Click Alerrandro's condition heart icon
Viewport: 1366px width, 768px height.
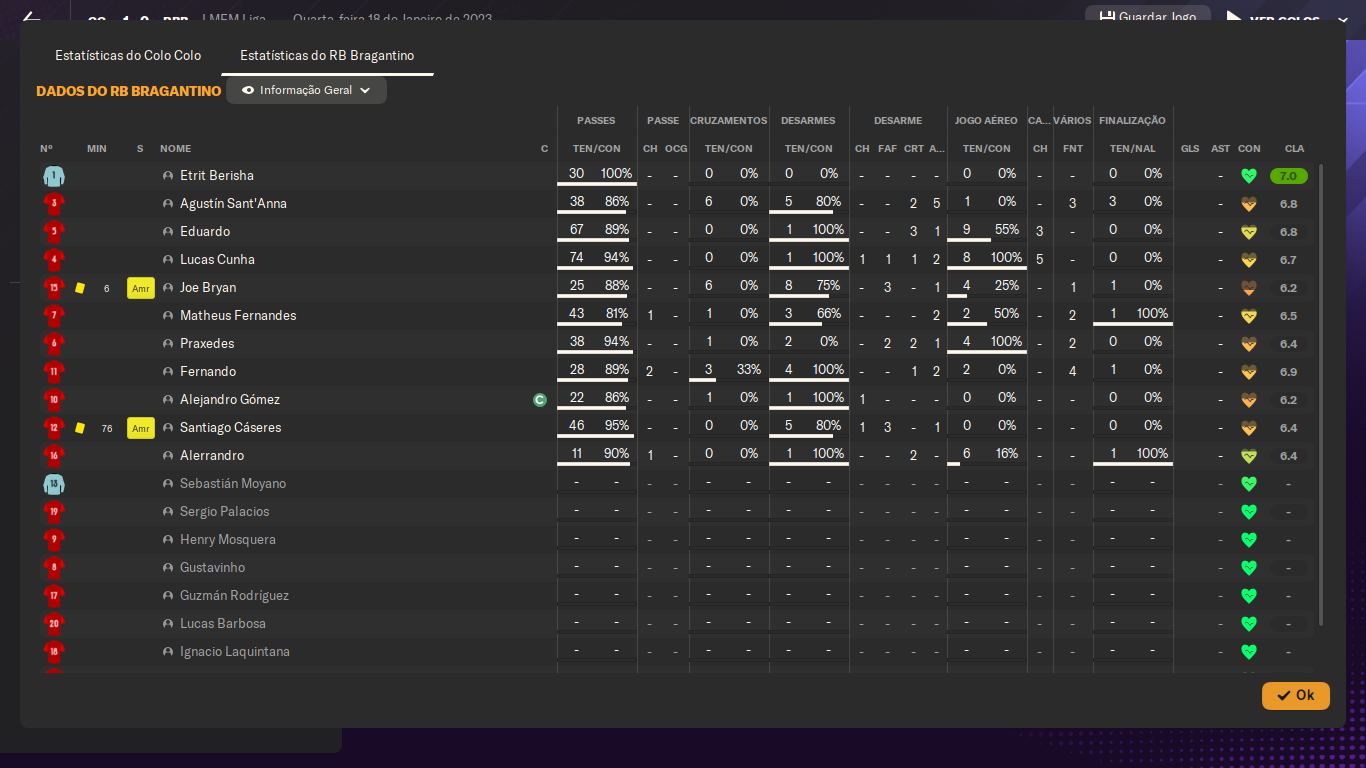click(1248, 456)
